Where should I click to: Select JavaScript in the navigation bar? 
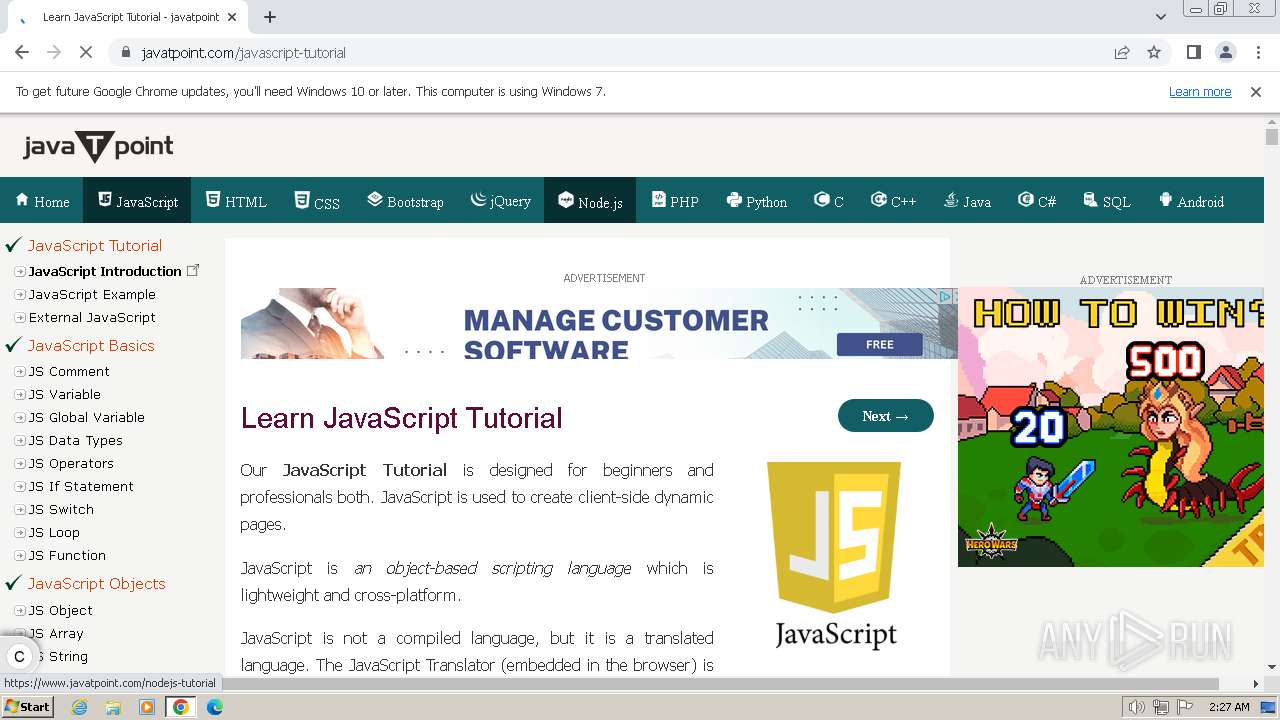click(138, 200)
